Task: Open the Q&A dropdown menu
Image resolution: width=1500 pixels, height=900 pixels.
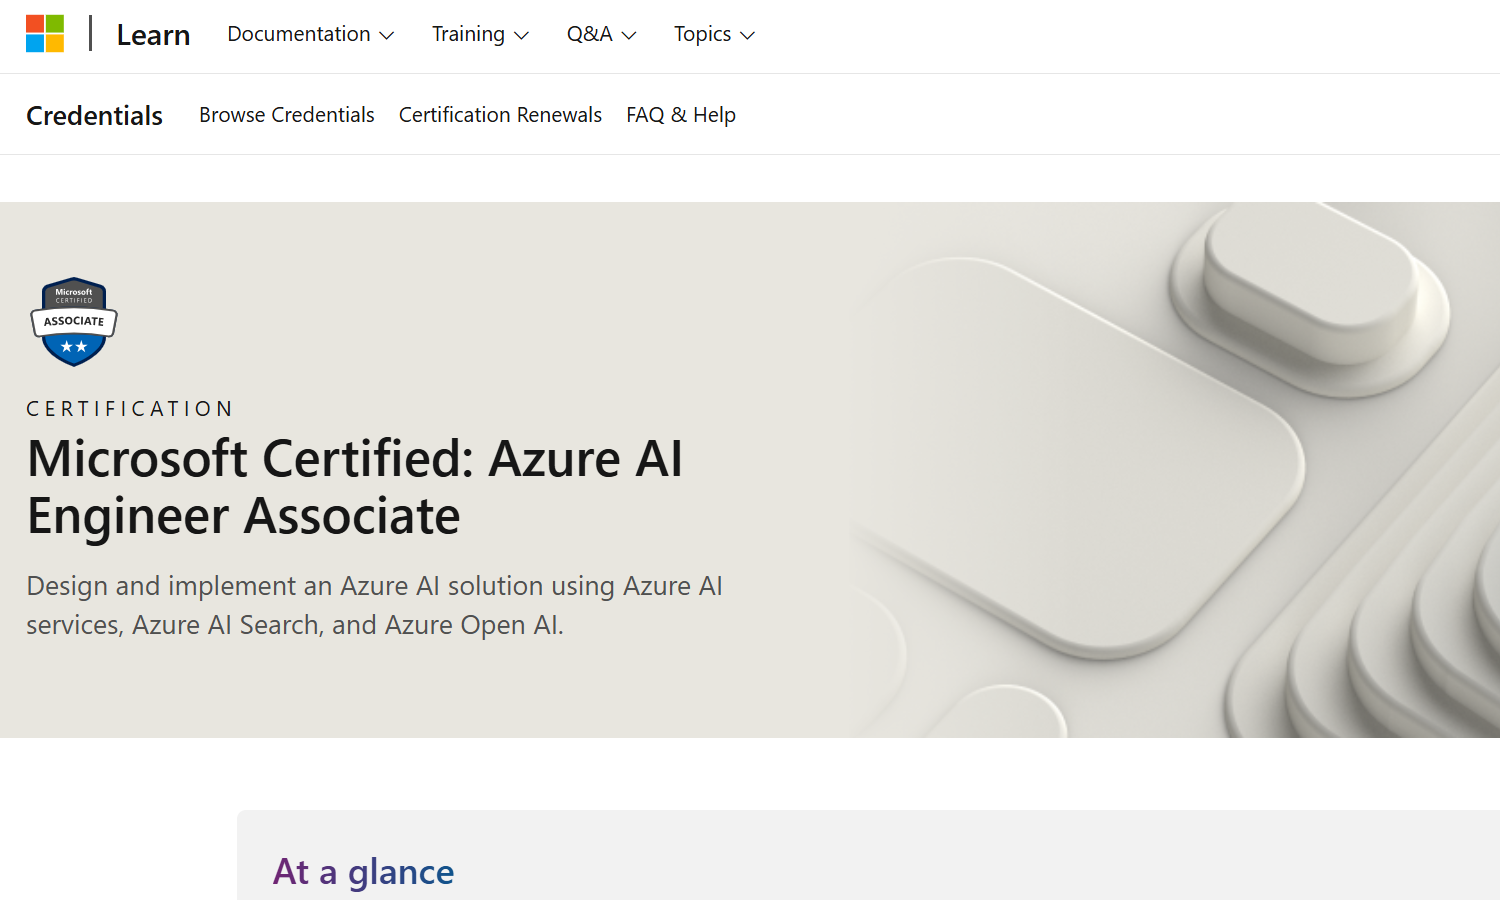Action: tap(589, 34)
